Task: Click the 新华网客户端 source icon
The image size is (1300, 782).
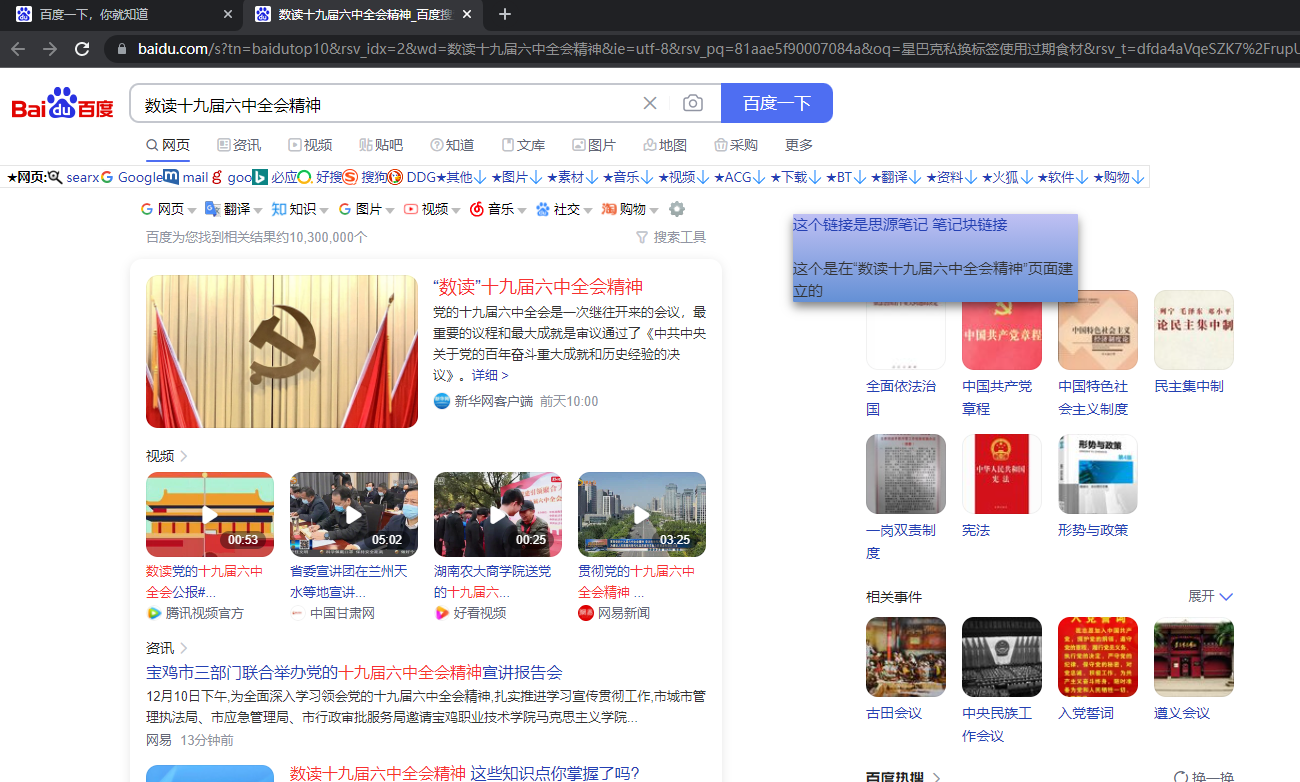Action: [441, 400]
